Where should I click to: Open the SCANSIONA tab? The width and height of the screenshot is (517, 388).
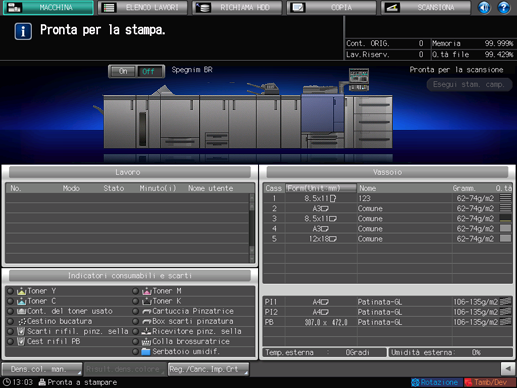click(426, 8)
